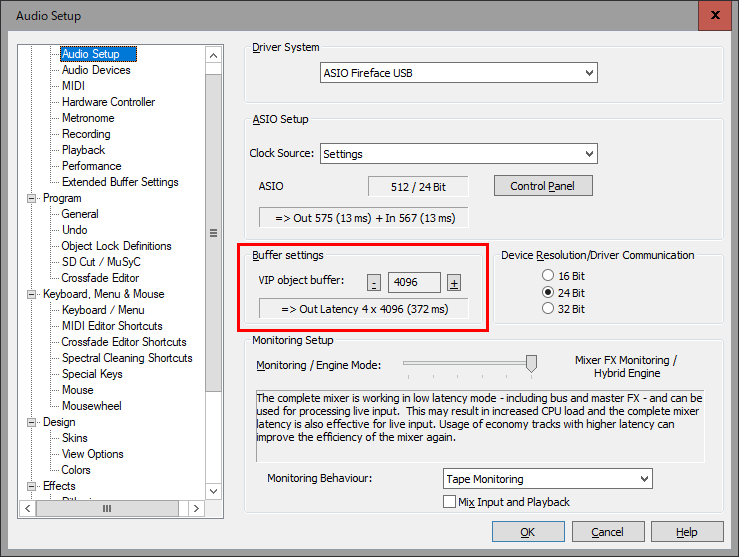739x557 pixels.
Task: Collapse the Design tree section
Action: [33, 422]
